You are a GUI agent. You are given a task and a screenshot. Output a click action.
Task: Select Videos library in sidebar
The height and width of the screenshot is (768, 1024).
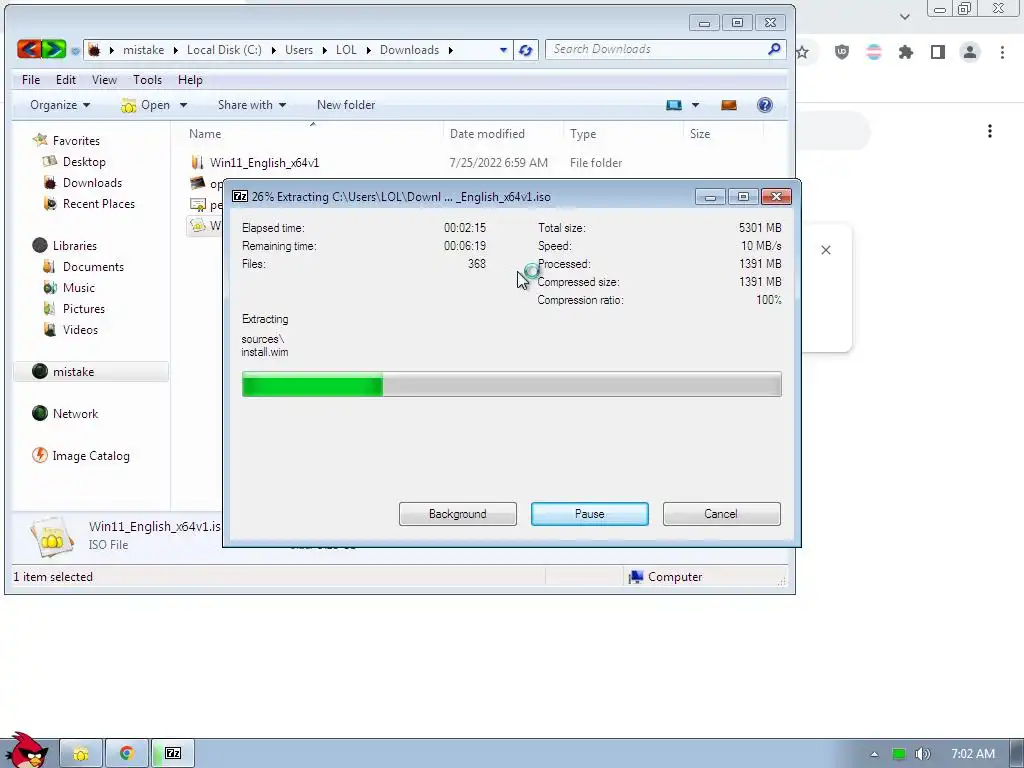point(80,330)
